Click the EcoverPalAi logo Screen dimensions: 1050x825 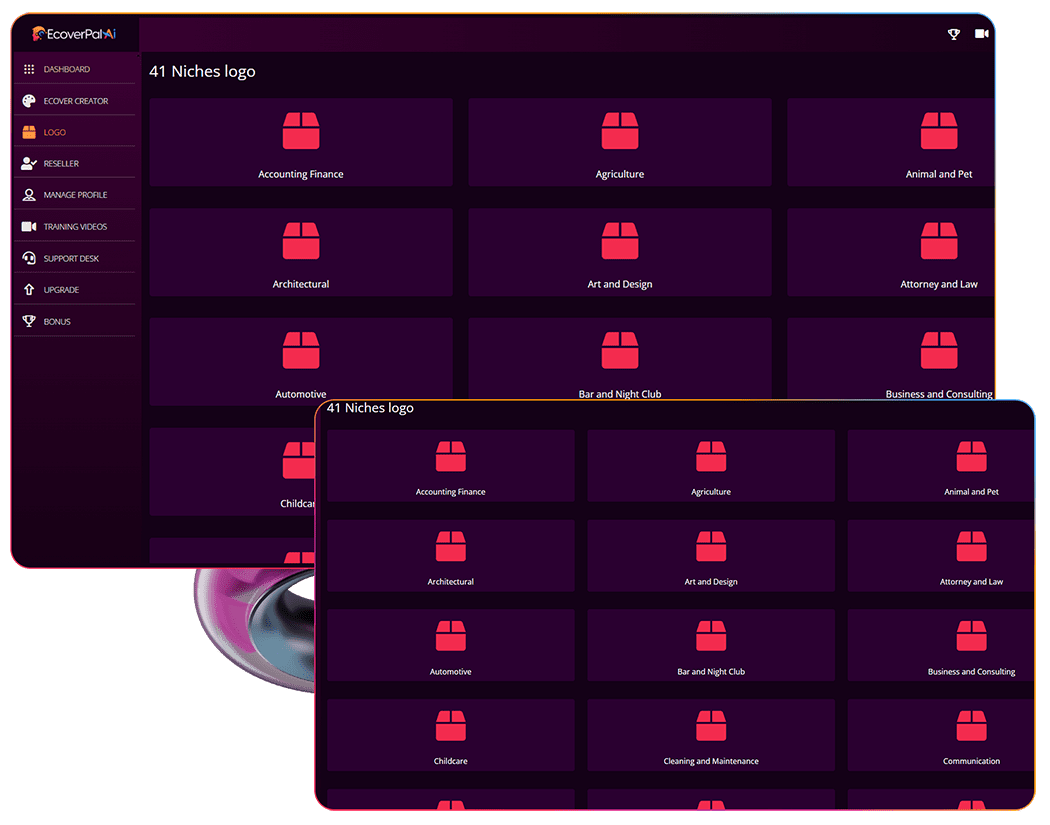click(74, 33)
